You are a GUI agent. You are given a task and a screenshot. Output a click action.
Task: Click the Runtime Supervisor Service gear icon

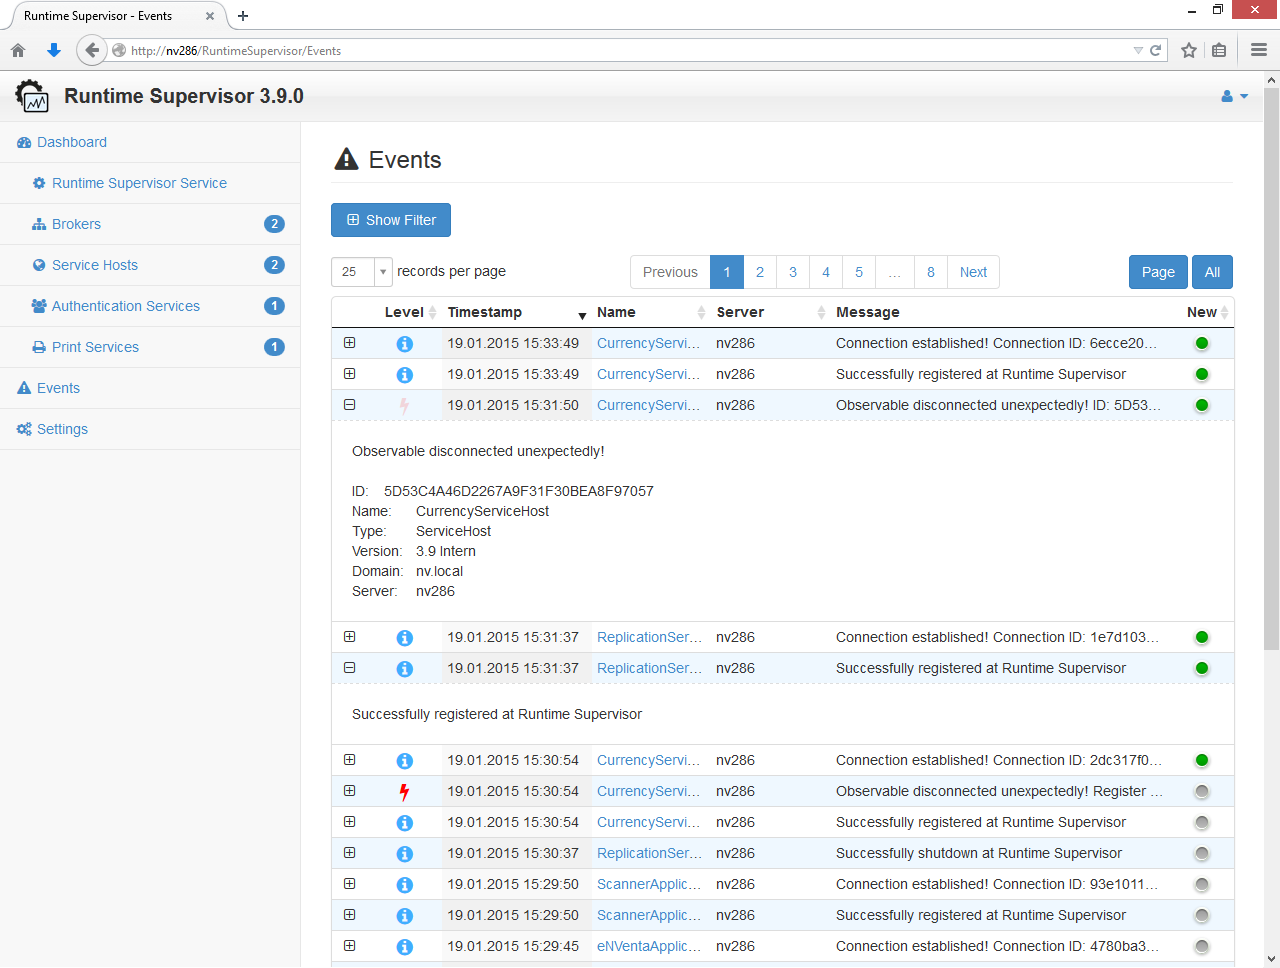click(x=37, y=183)
